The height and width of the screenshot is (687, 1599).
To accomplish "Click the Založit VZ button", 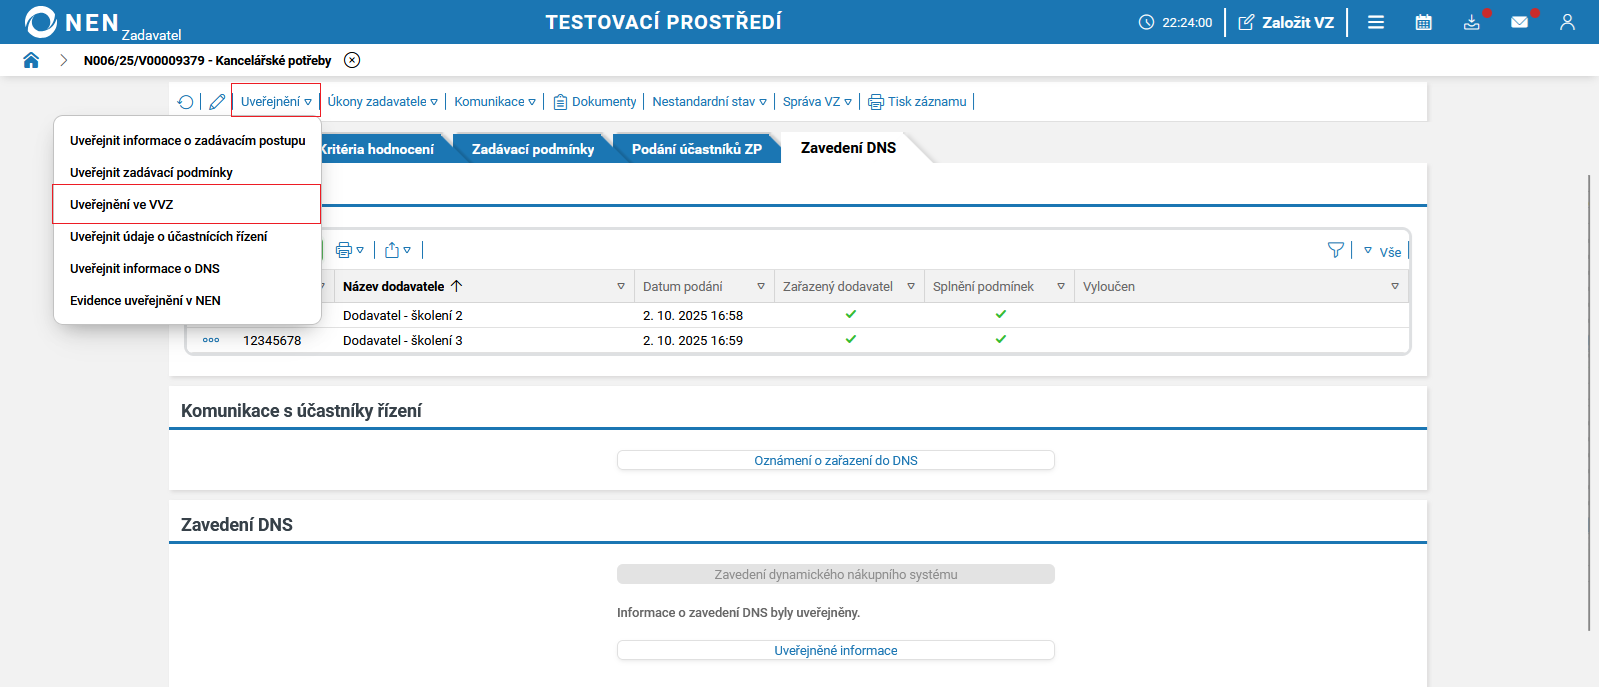I will [x=1286, y=22].
